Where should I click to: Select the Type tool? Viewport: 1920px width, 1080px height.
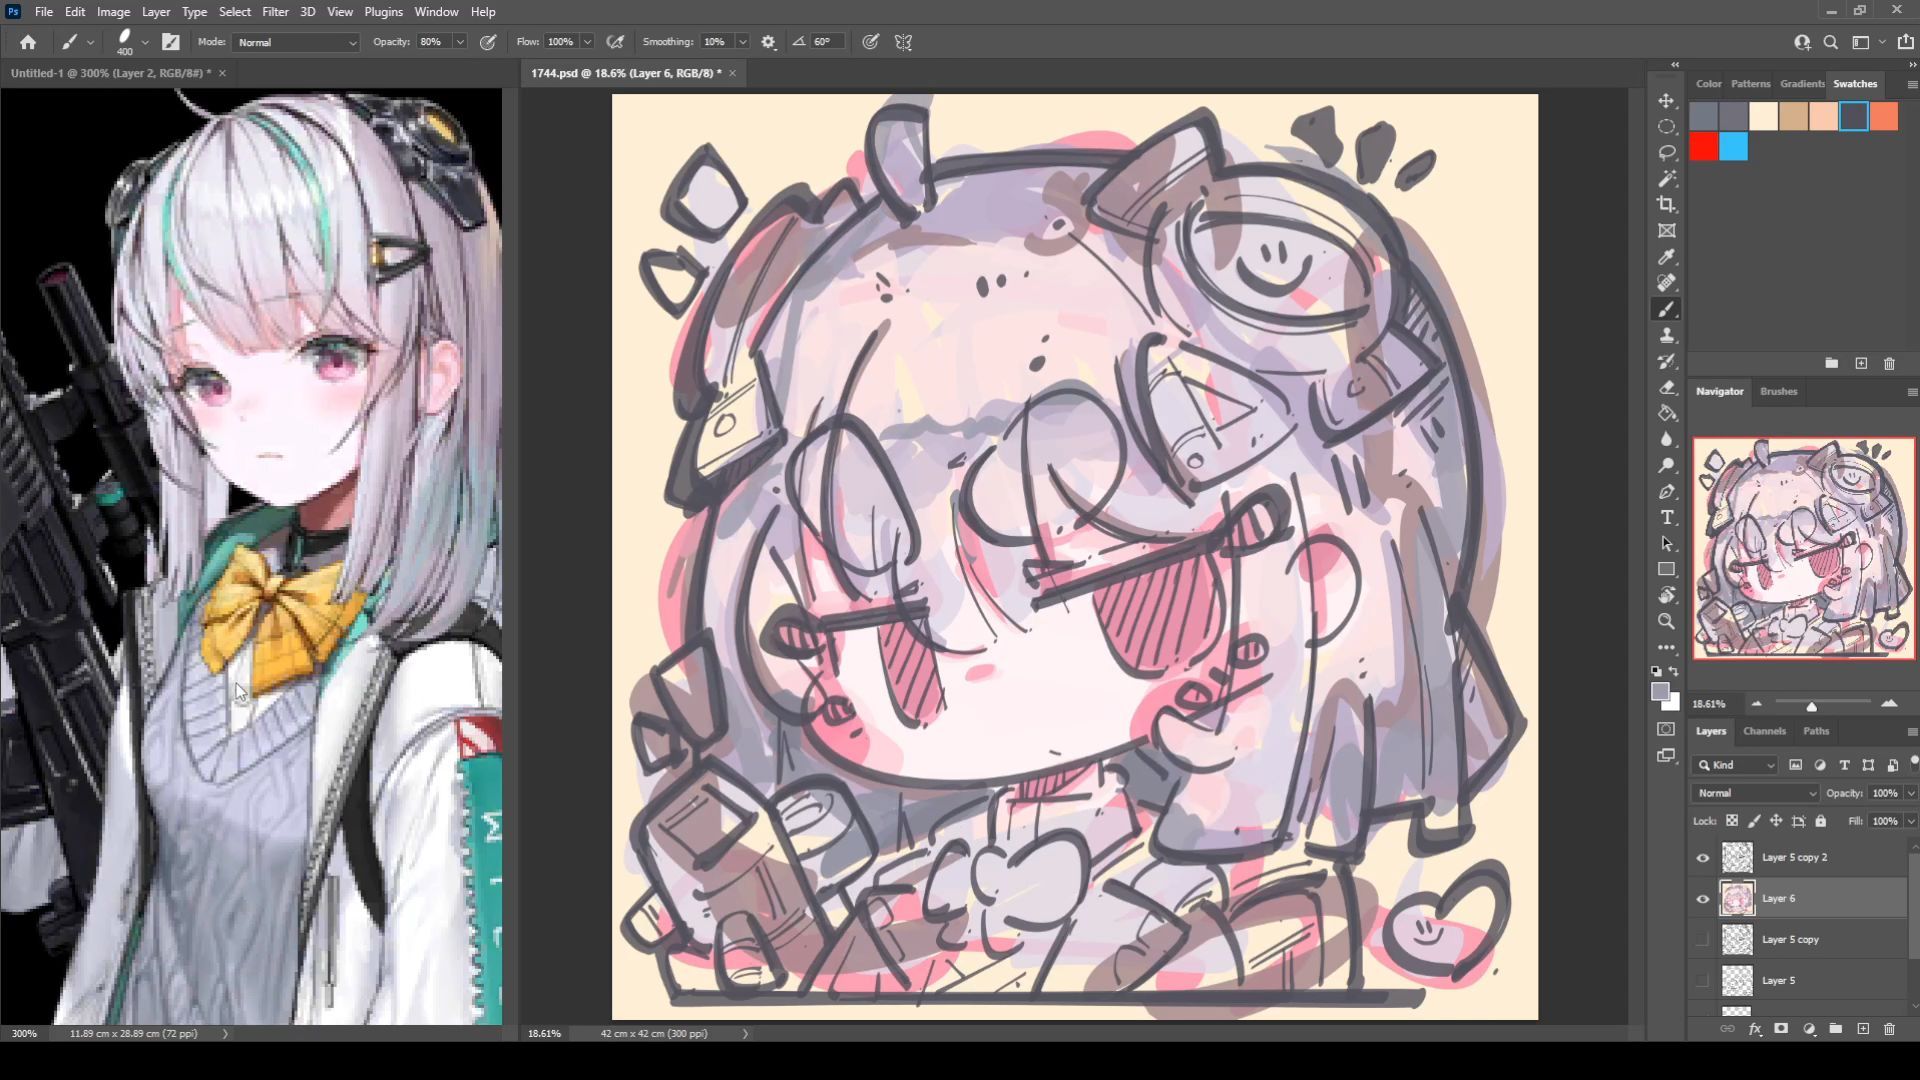point(1667,518)
